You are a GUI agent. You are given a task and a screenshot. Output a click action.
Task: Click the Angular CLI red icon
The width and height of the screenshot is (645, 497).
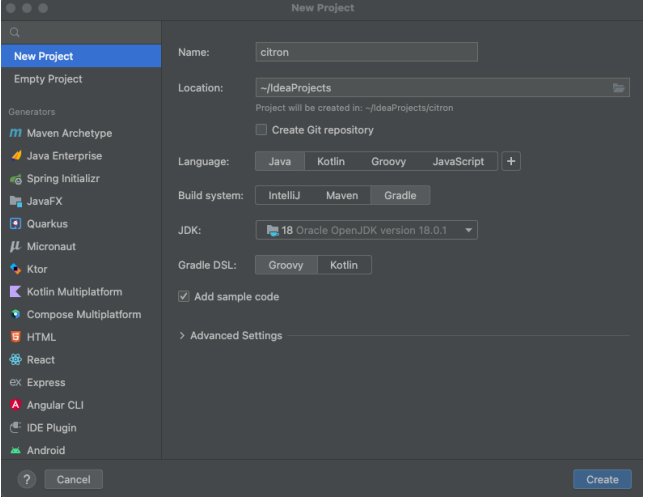(16, 405)
